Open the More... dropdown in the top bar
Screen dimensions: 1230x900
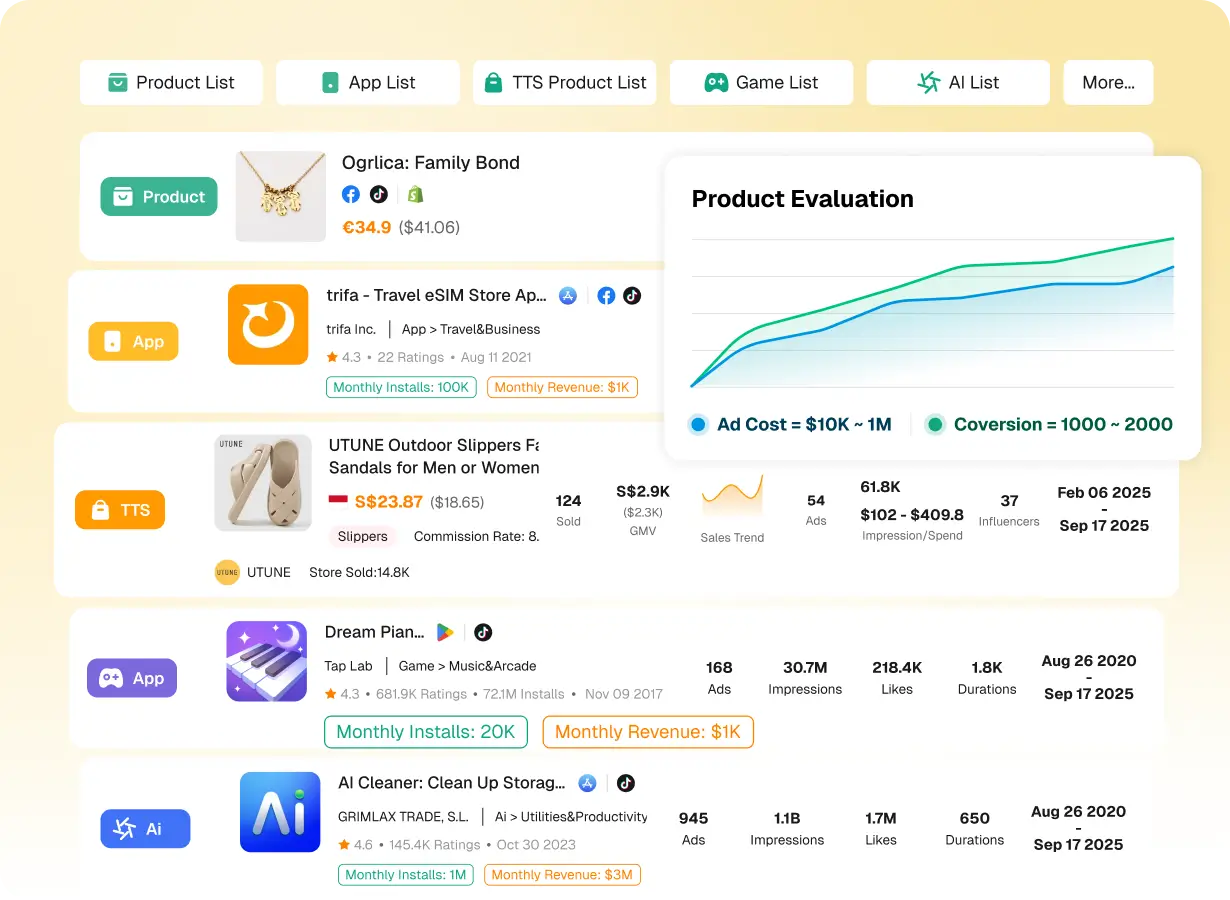coord(1108,83)
